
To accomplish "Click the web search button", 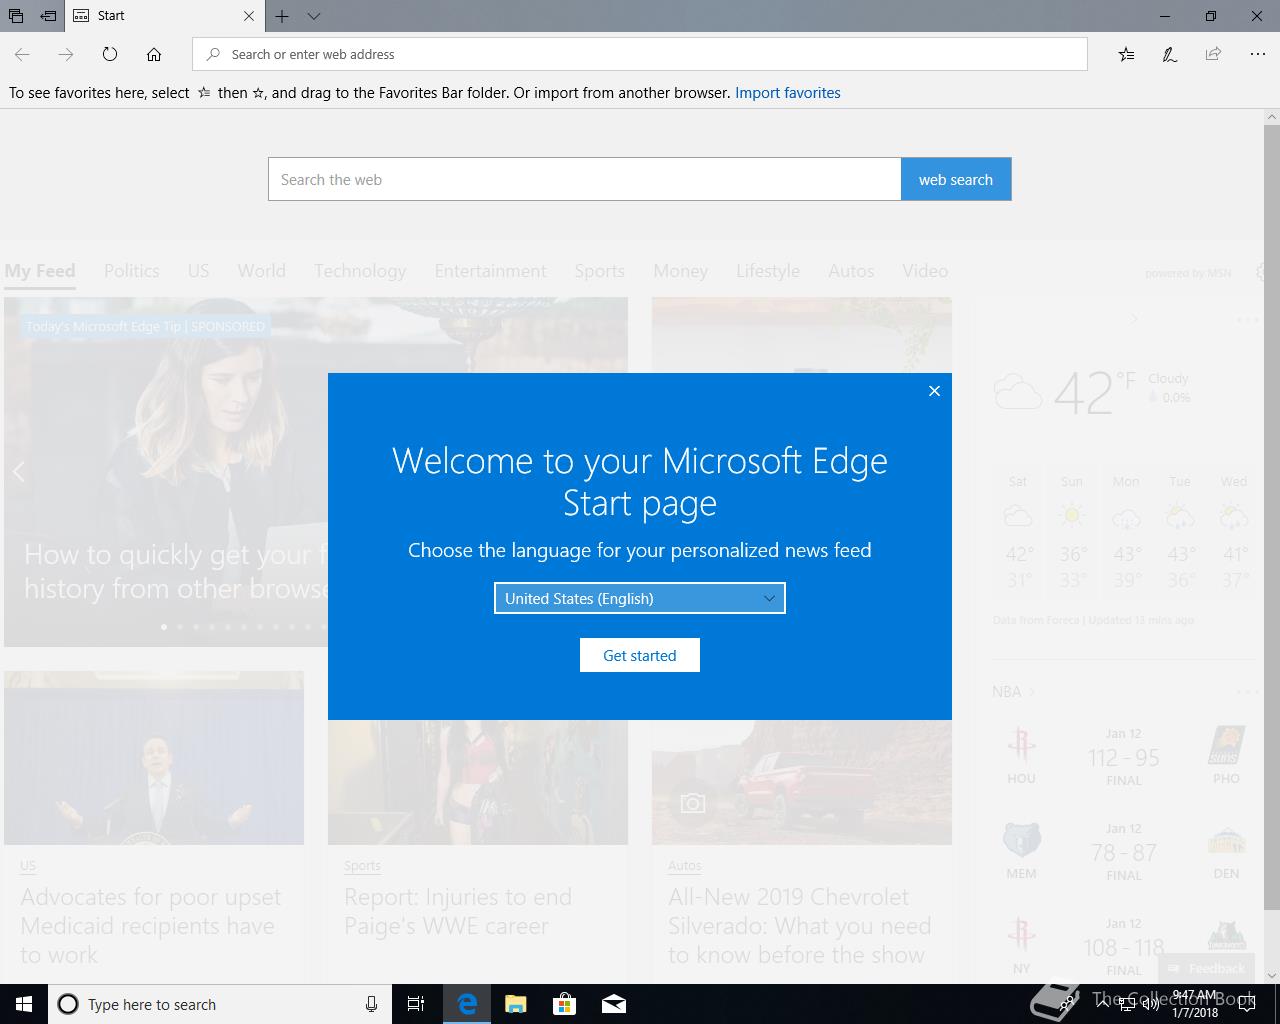I will [956, 179].
